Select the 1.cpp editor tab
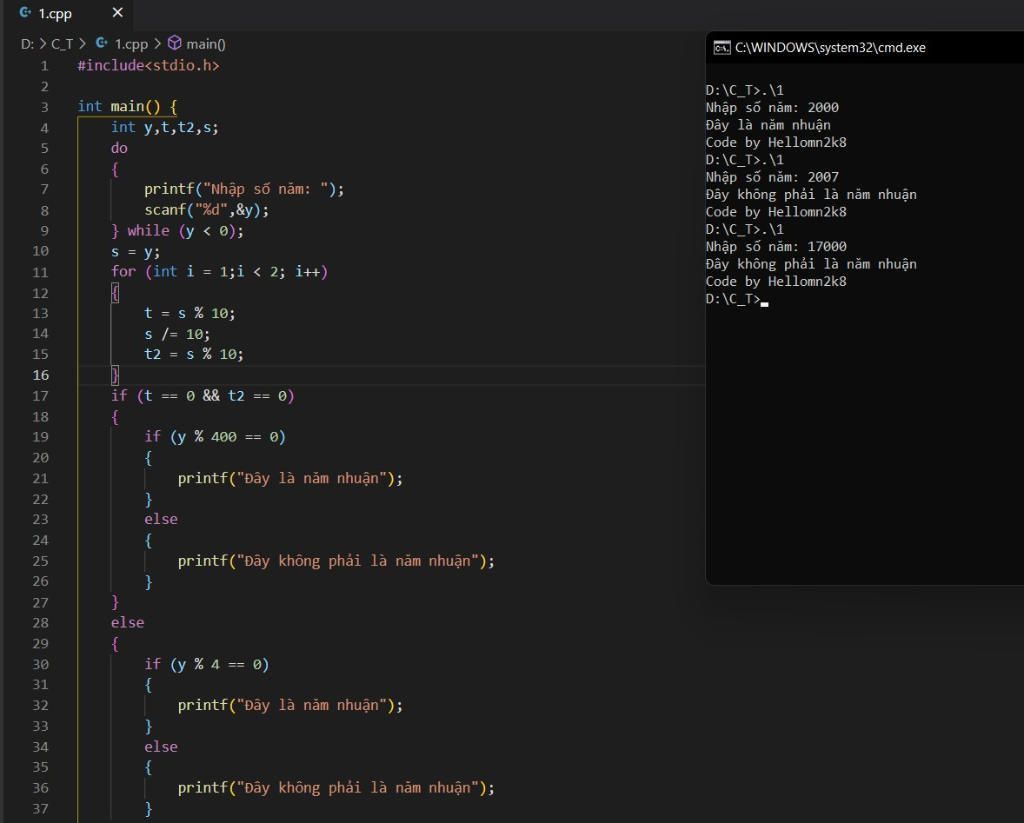This screenshot has width=1024, height=823. (69, 13)
